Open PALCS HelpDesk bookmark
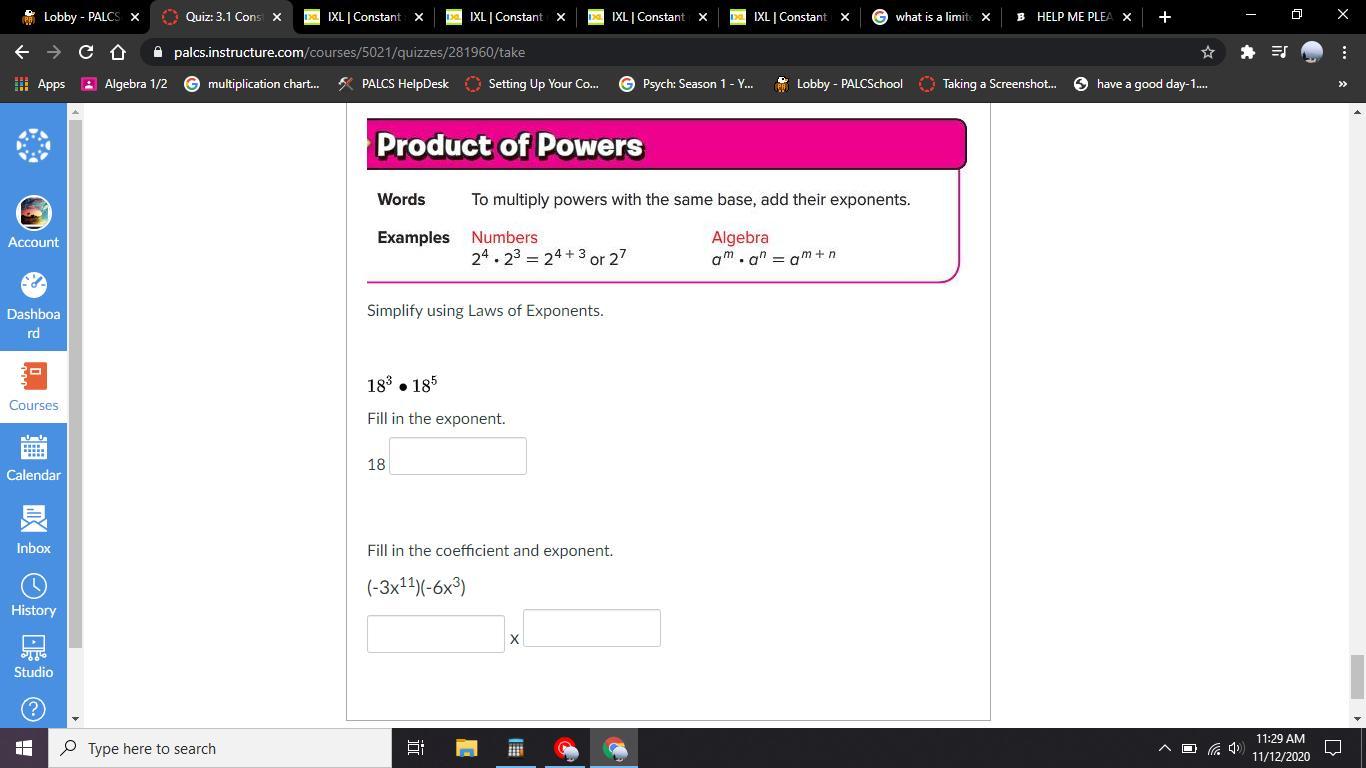Screen dimensions: 1366x768 tap(393, 84)
